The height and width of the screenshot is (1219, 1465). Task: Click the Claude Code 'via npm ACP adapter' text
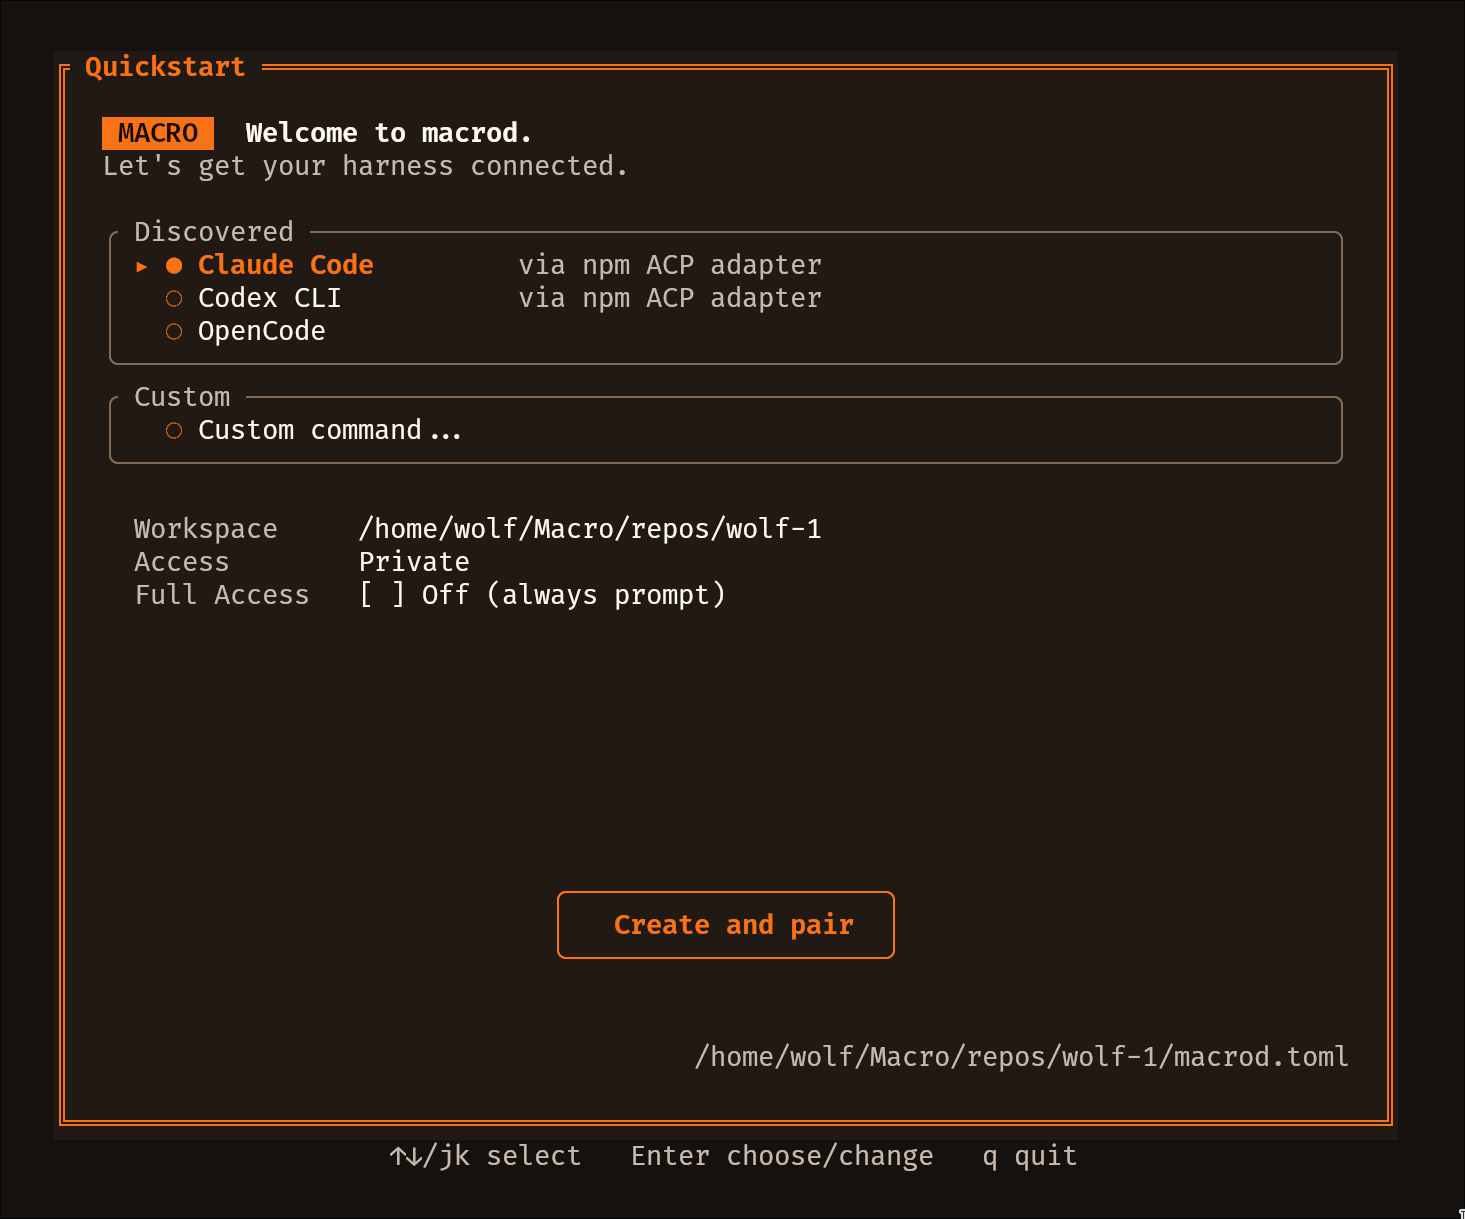coord(670,265)
